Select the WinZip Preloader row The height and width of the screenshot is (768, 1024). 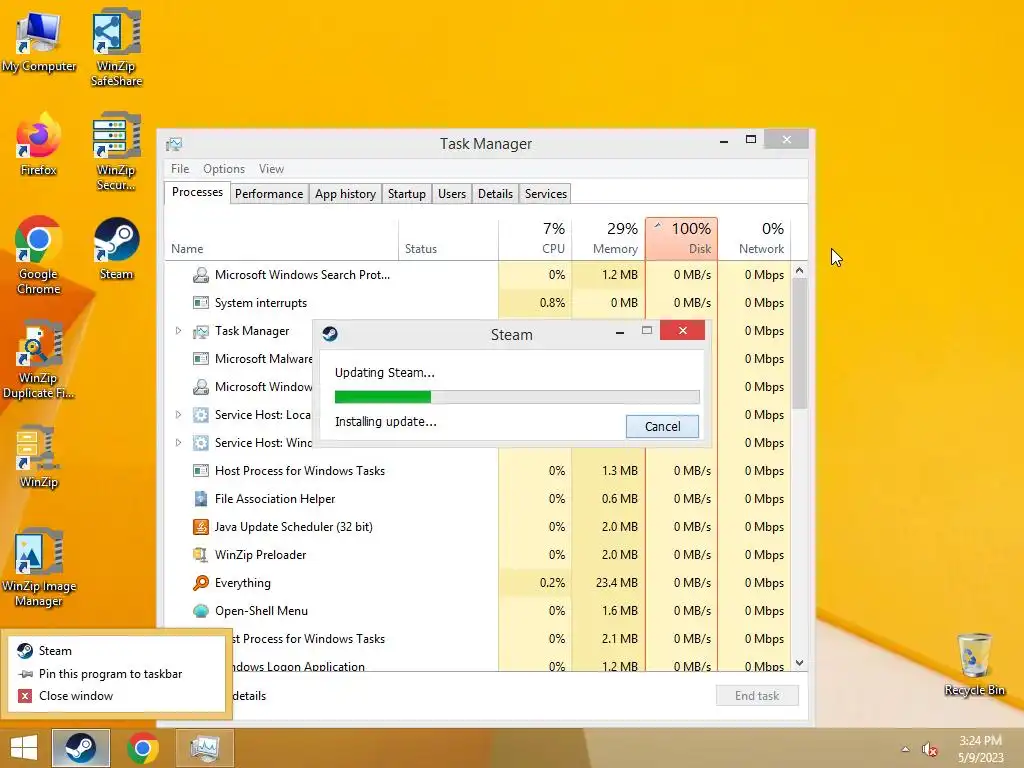[477, 554]
